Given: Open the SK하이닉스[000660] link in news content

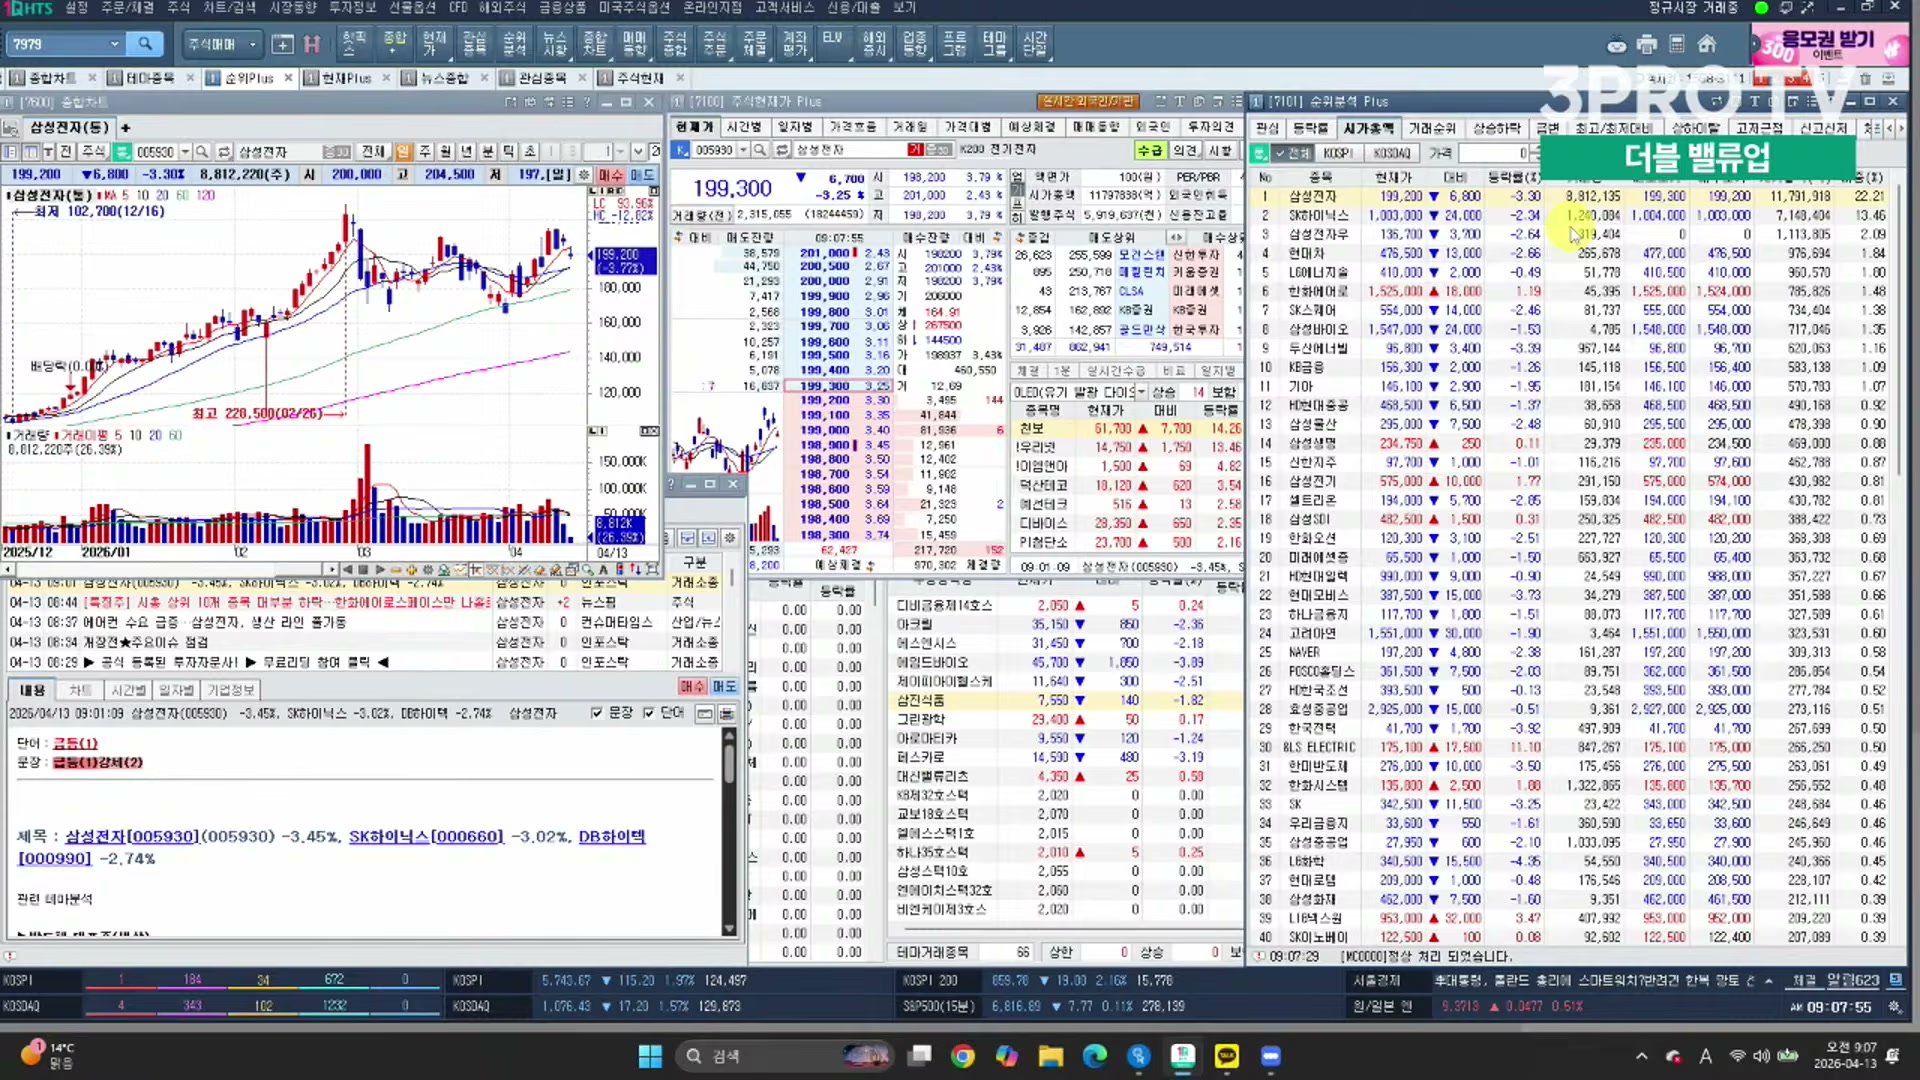Looking at the screenshot, I should [x=426, y=836].
